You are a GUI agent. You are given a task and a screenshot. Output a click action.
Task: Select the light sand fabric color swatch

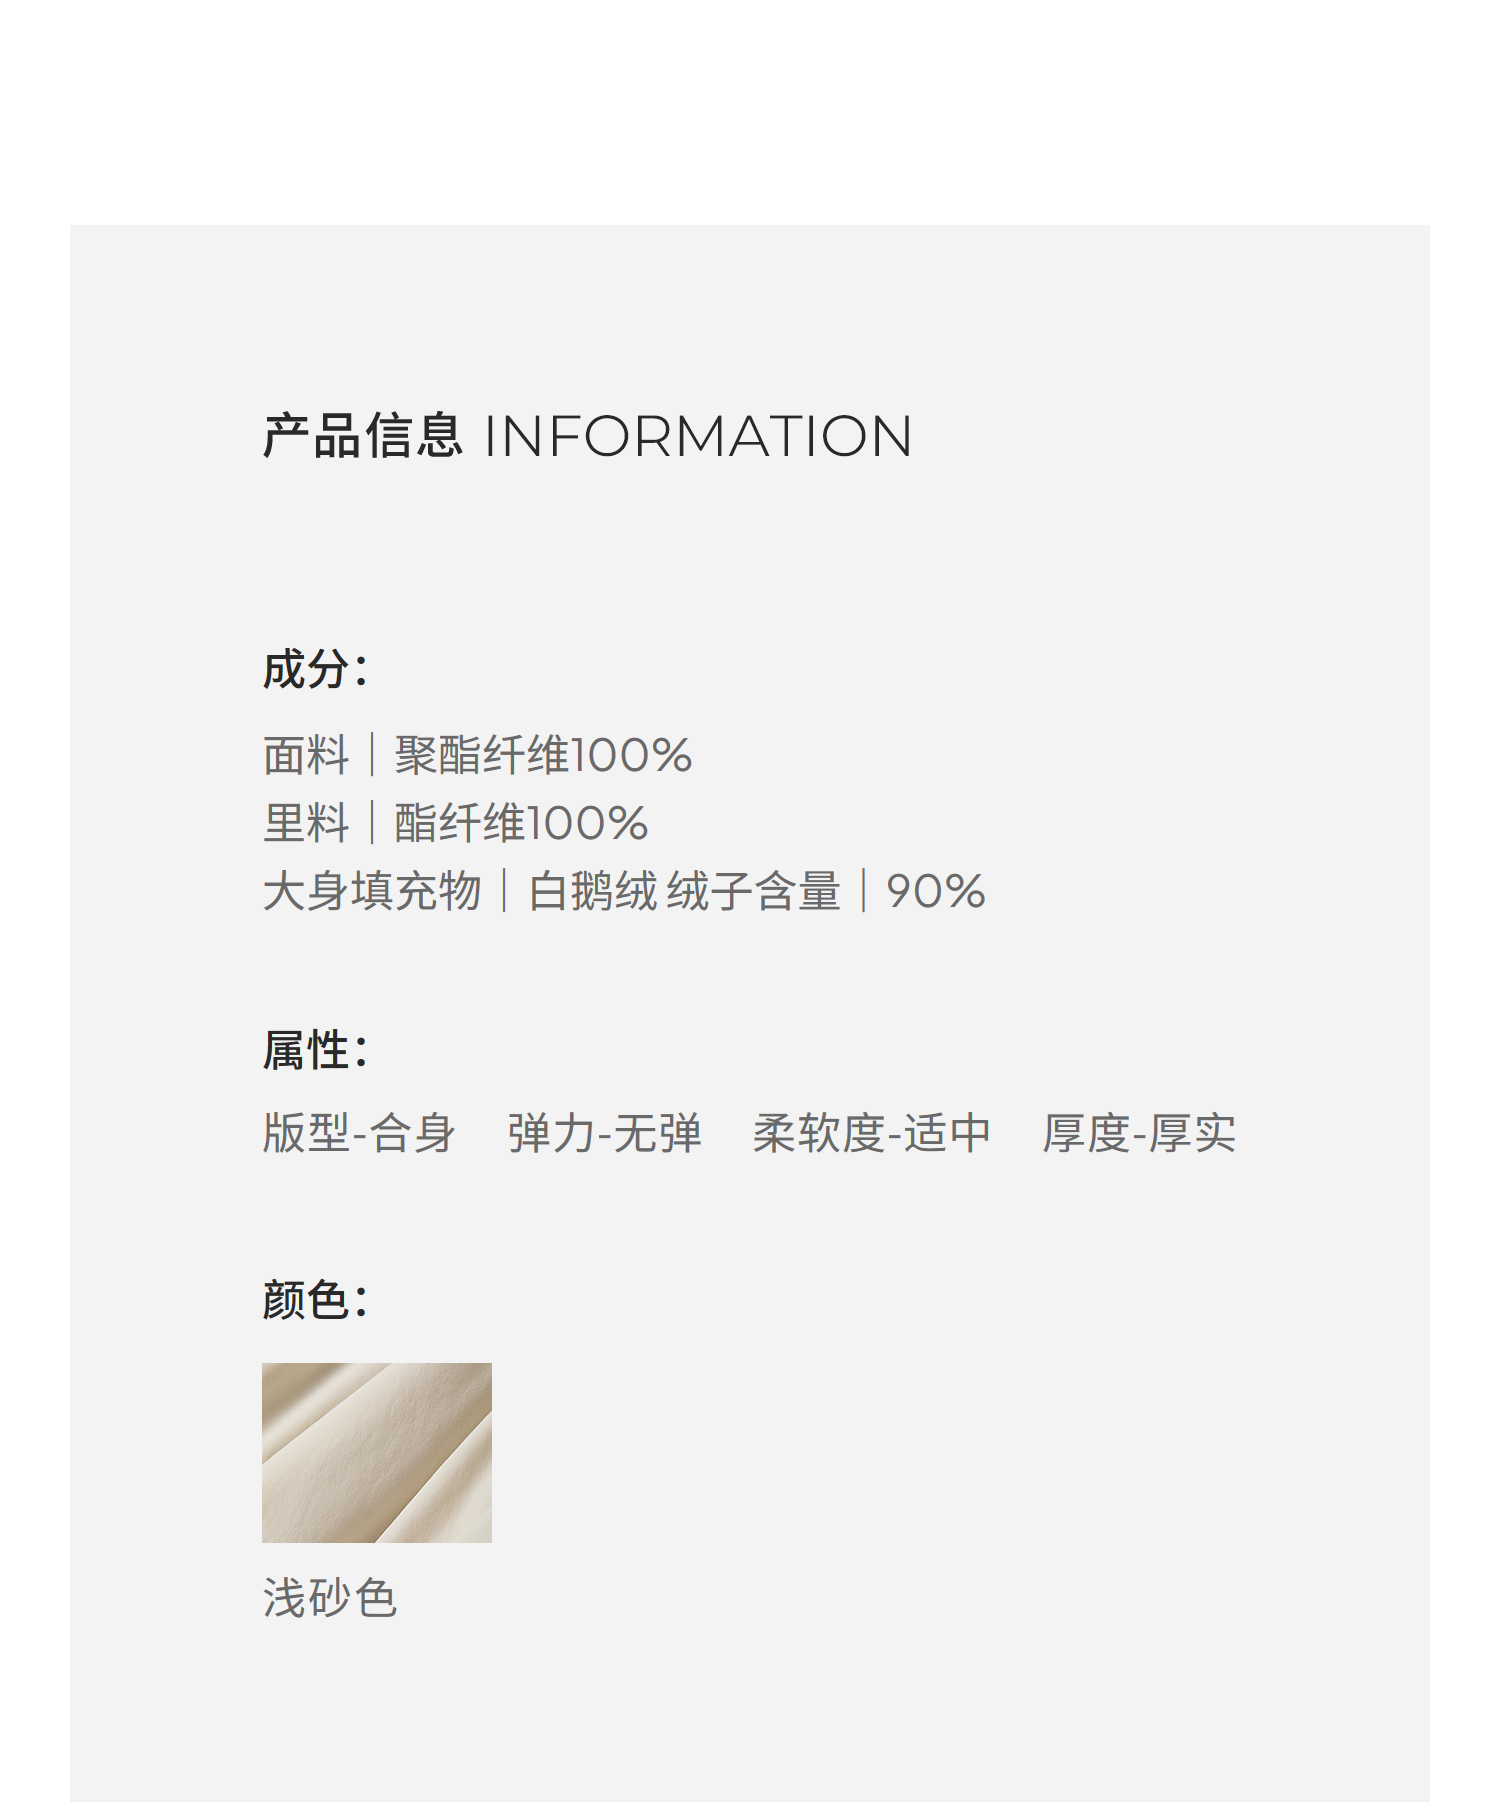point(376,1452)
